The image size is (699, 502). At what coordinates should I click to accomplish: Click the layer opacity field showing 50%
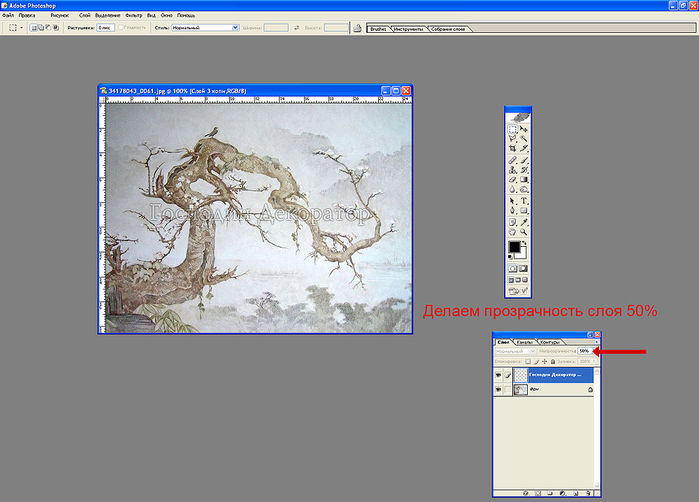tap(583, 352)
